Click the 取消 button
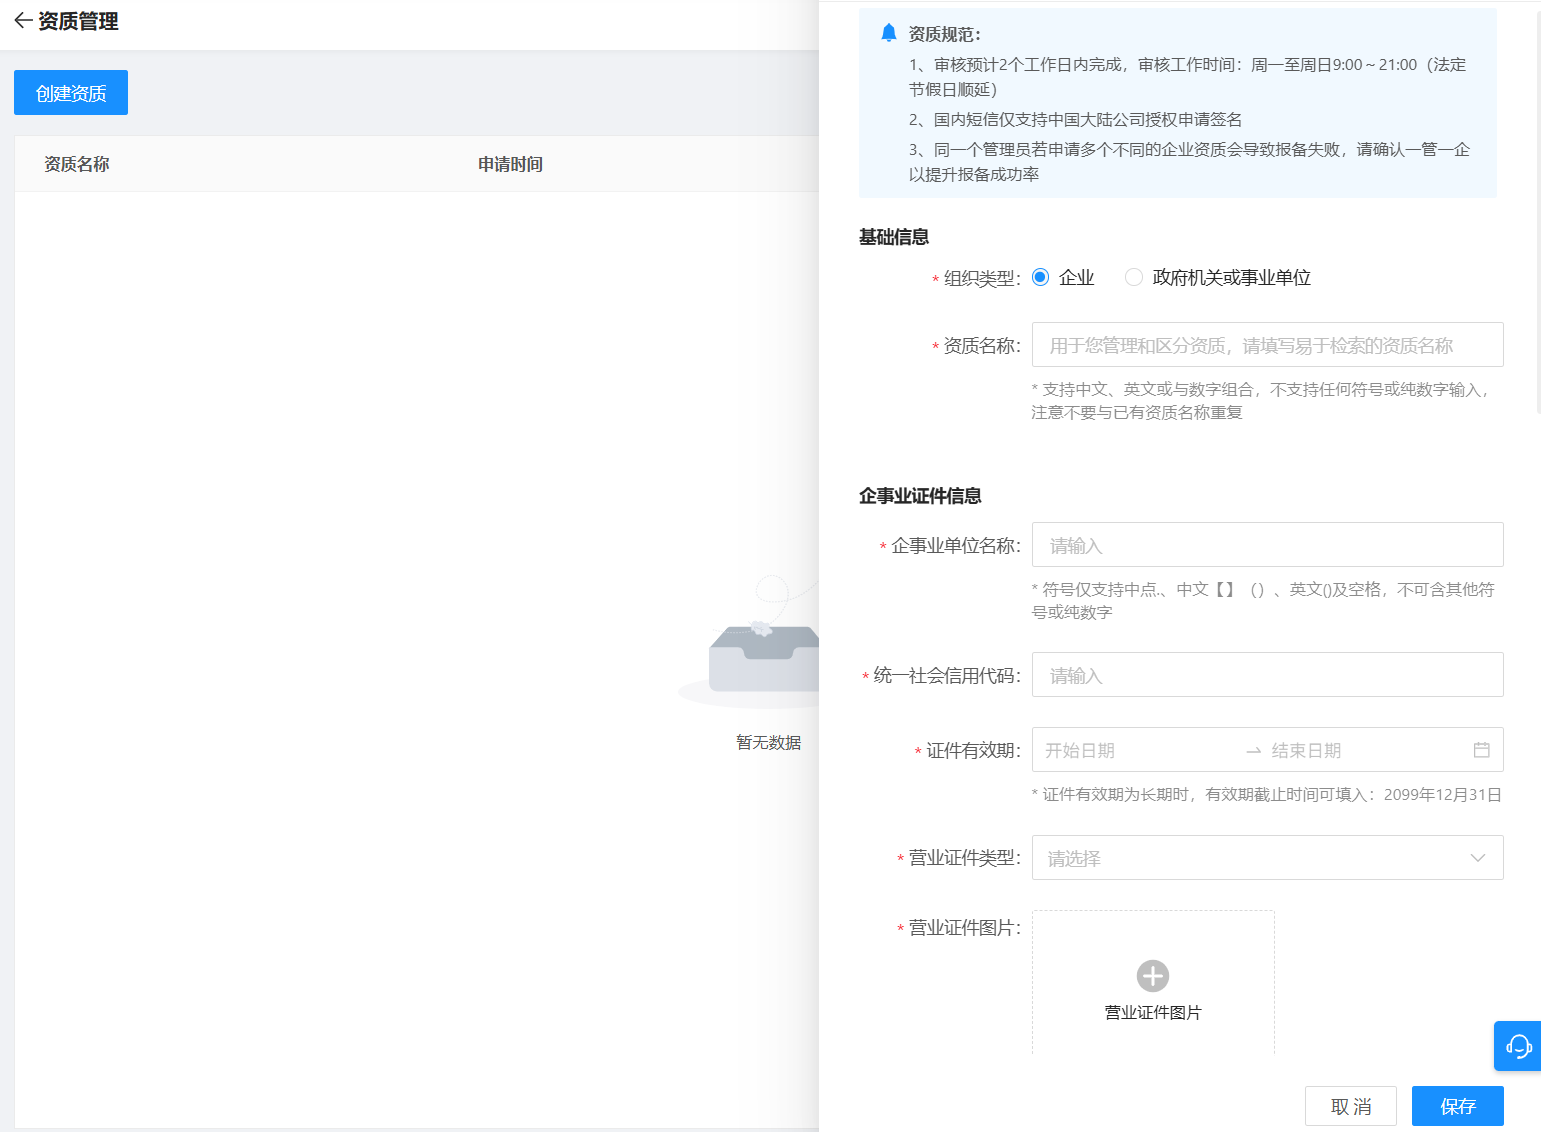The width and height of the screenshot is (1541, 1132). click(x=1350, y=1106)
